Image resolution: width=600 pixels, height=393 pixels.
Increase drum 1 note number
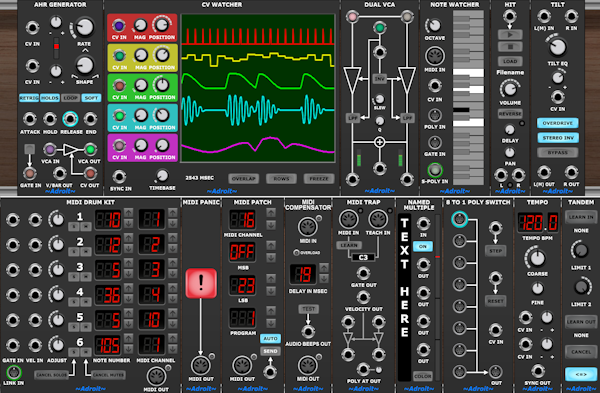[x=128, y=212]
